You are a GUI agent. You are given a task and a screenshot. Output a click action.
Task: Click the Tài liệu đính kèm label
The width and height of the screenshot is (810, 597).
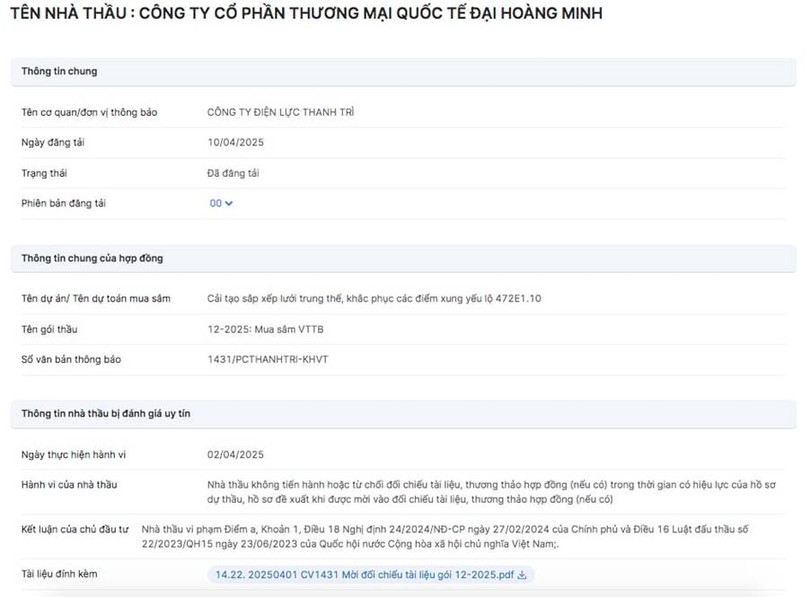[59, 574]
